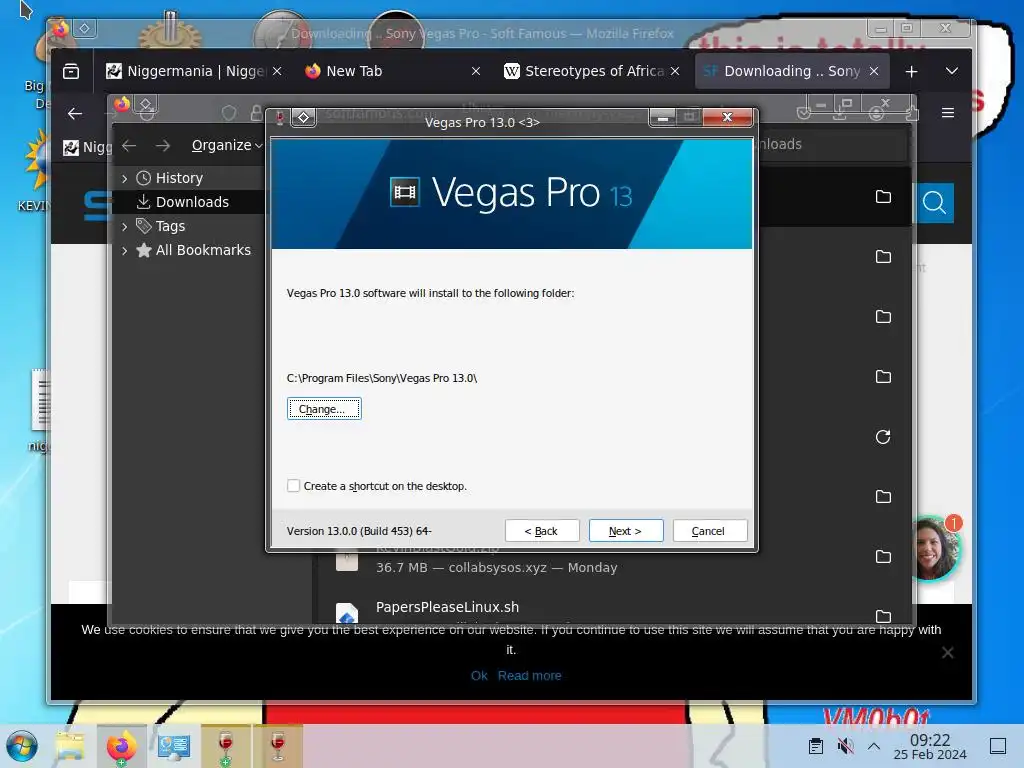Screen dimensions: 1024x768
Task: Close the Downloading .. Sony tab
Action: [874, 71]
